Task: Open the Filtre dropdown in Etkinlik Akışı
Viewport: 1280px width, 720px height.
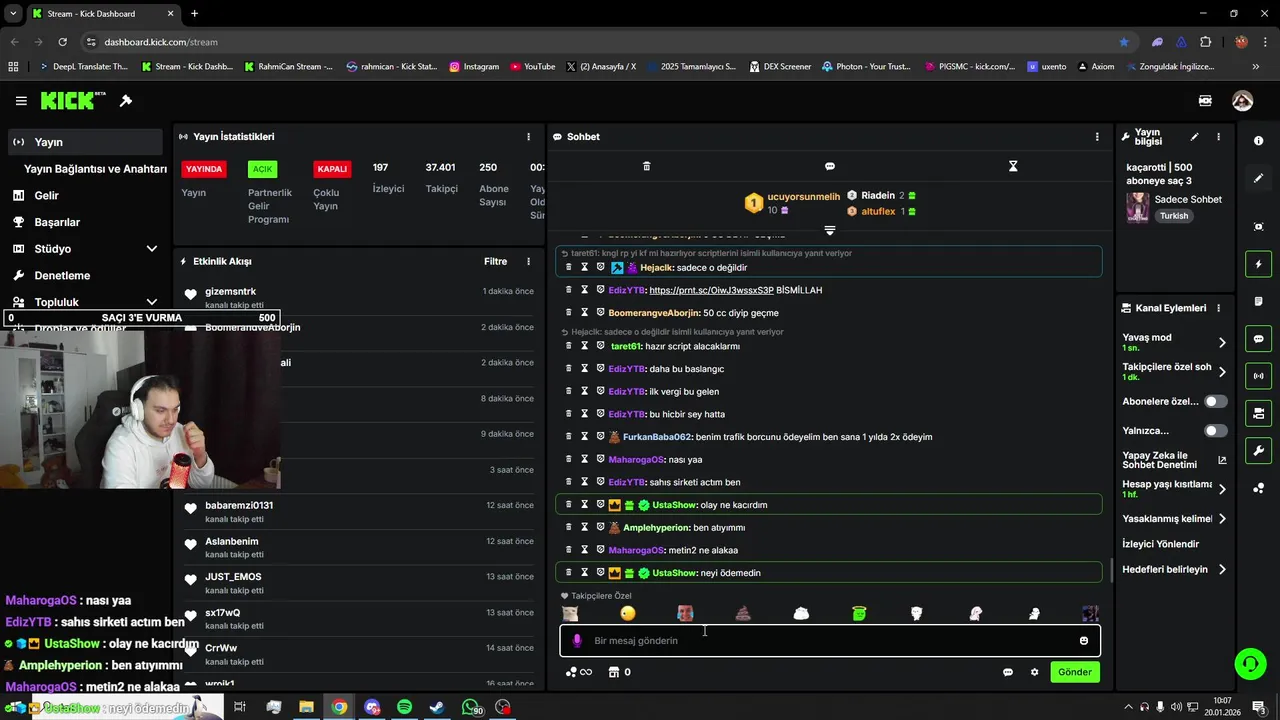Action: 495,262
